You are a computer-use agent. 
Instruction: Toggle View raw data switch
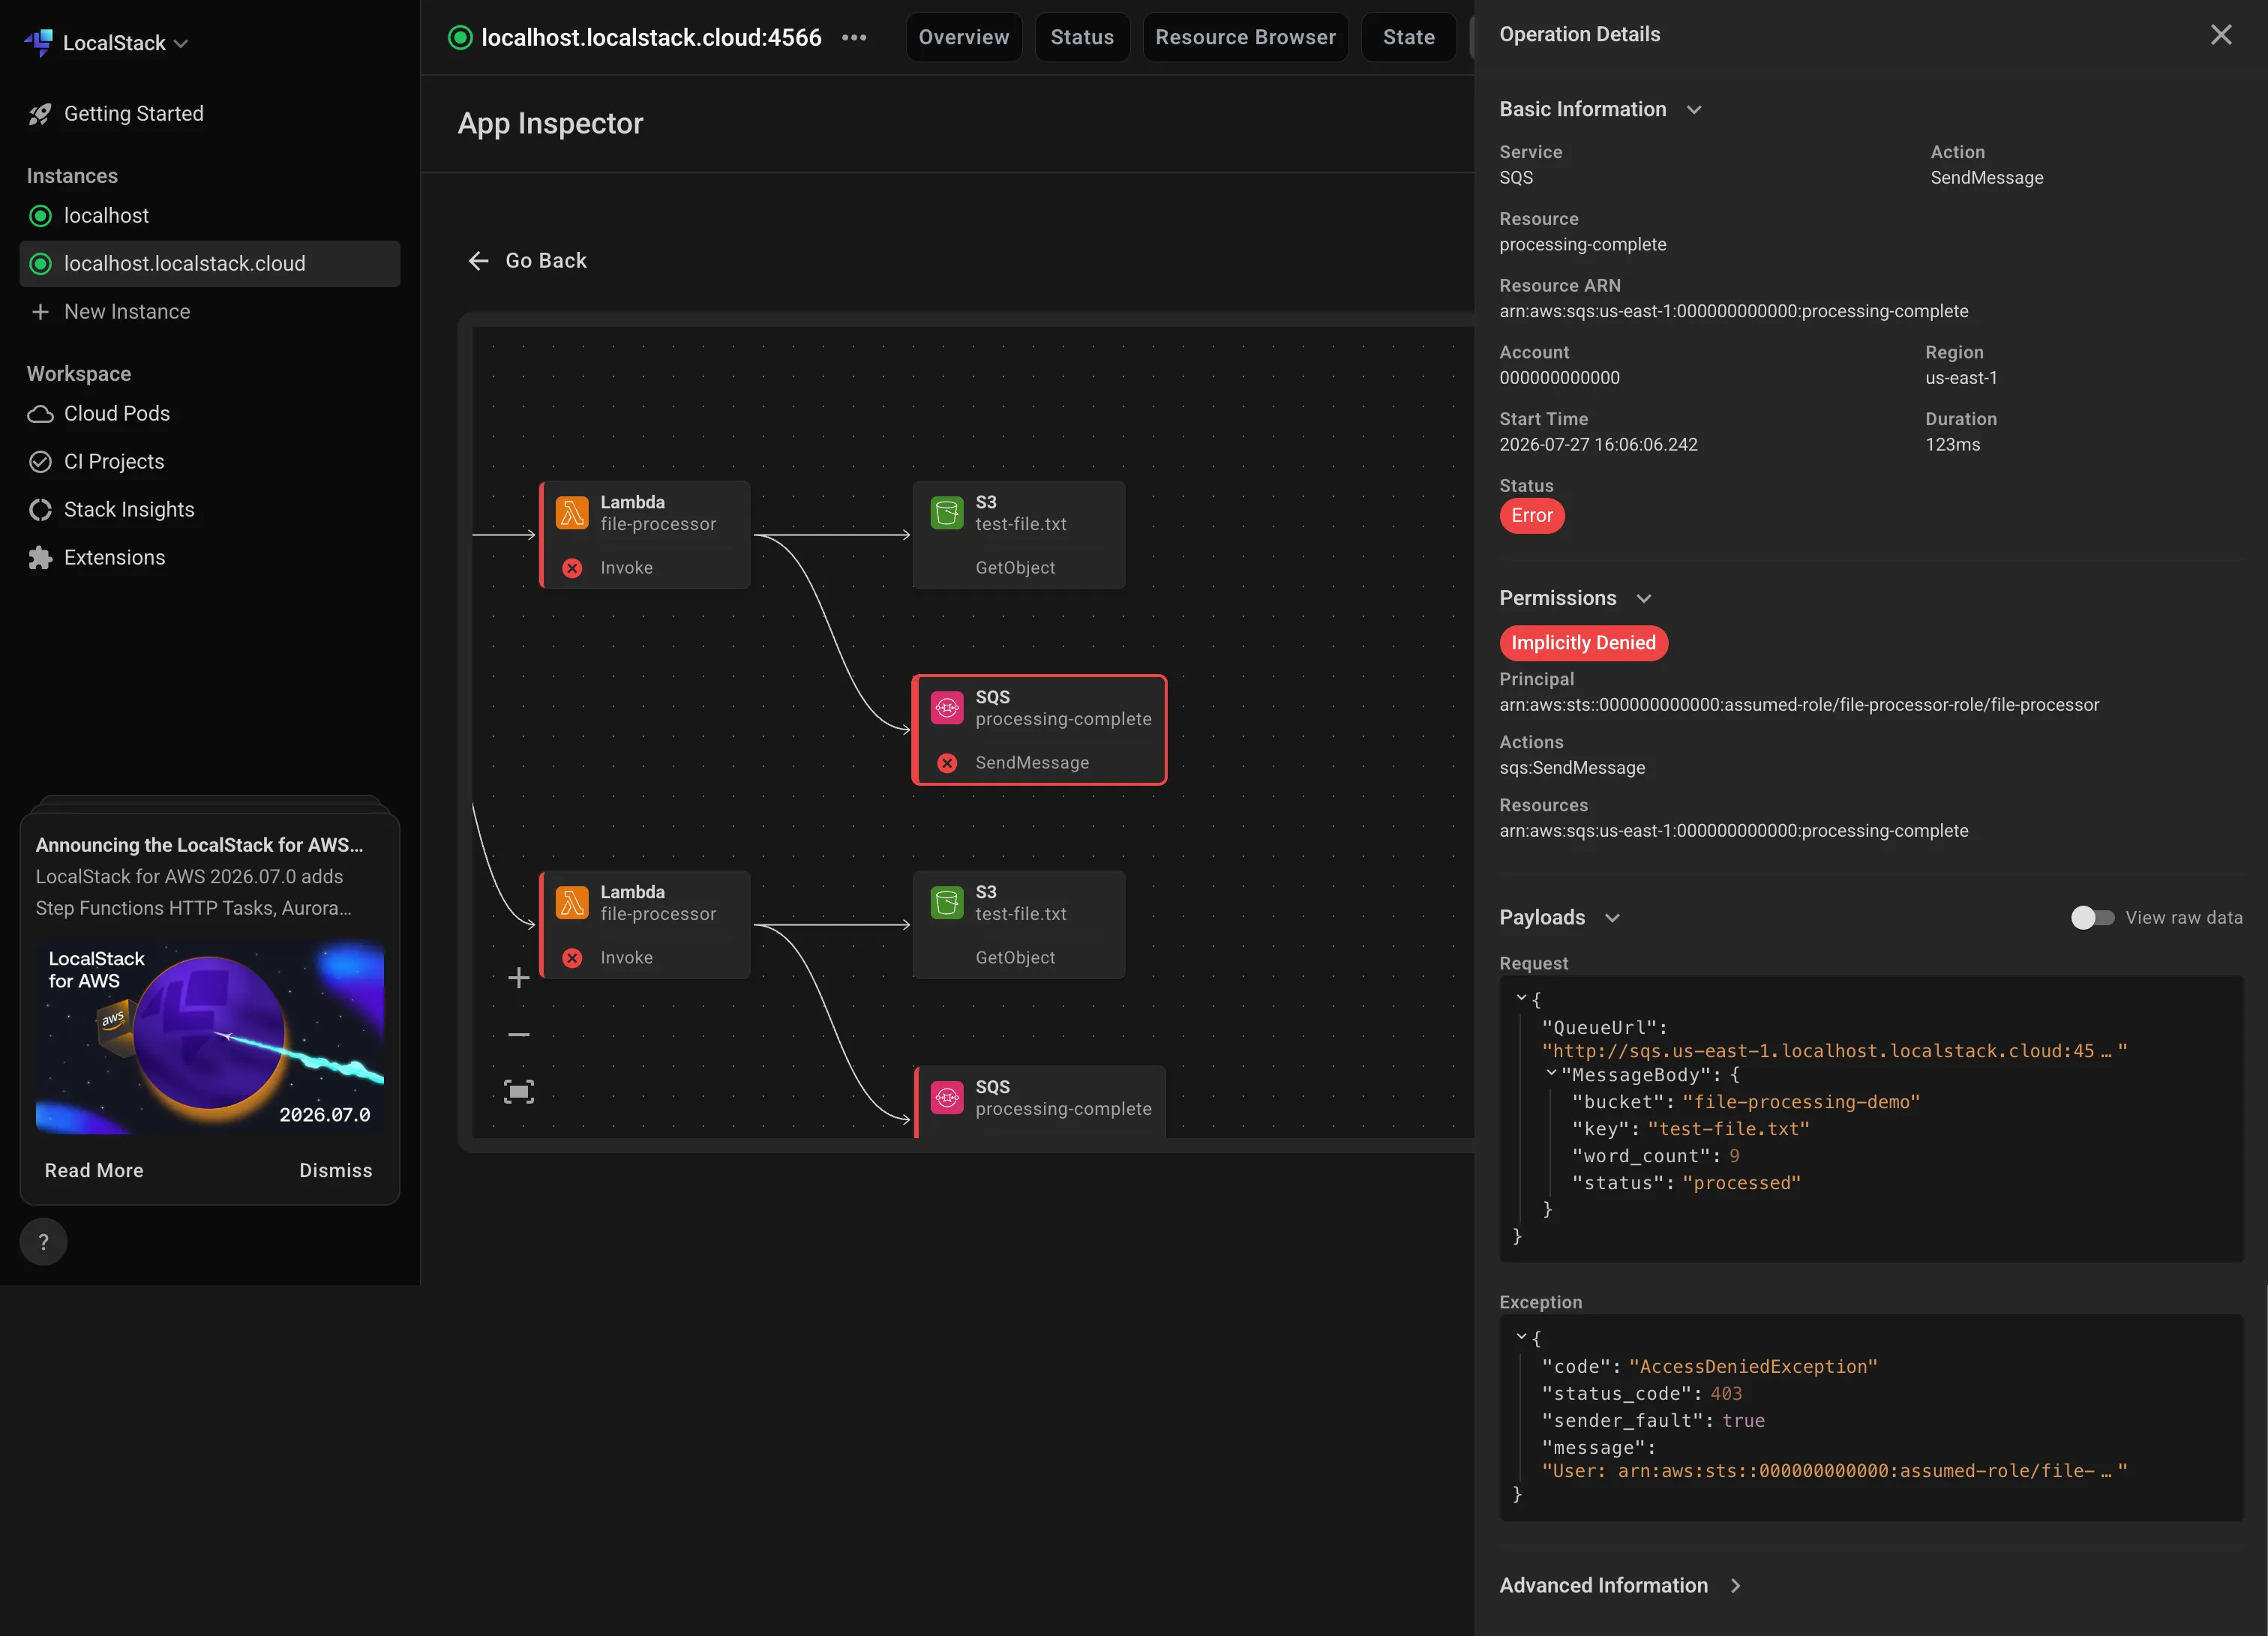pos(2092,918)
